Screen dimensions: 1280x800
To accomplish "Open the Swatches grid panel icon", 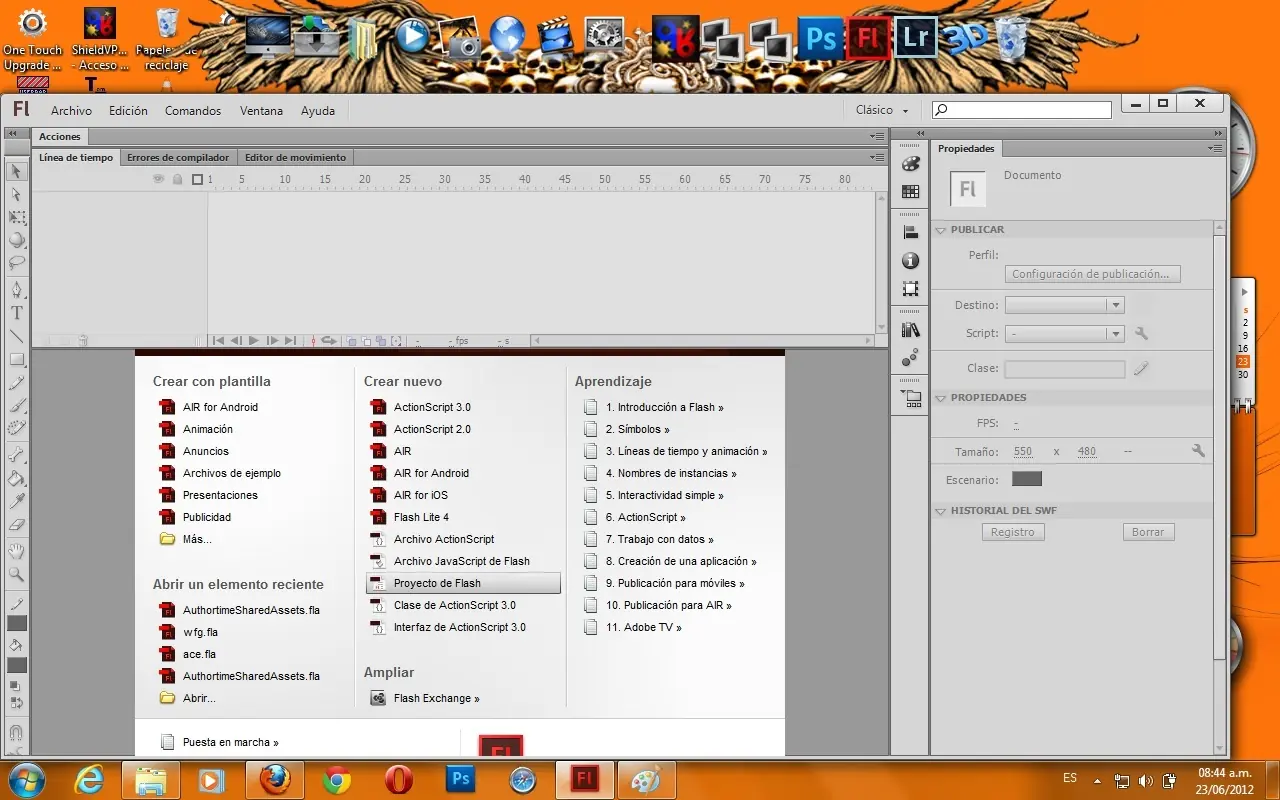I will click(910, 191).
